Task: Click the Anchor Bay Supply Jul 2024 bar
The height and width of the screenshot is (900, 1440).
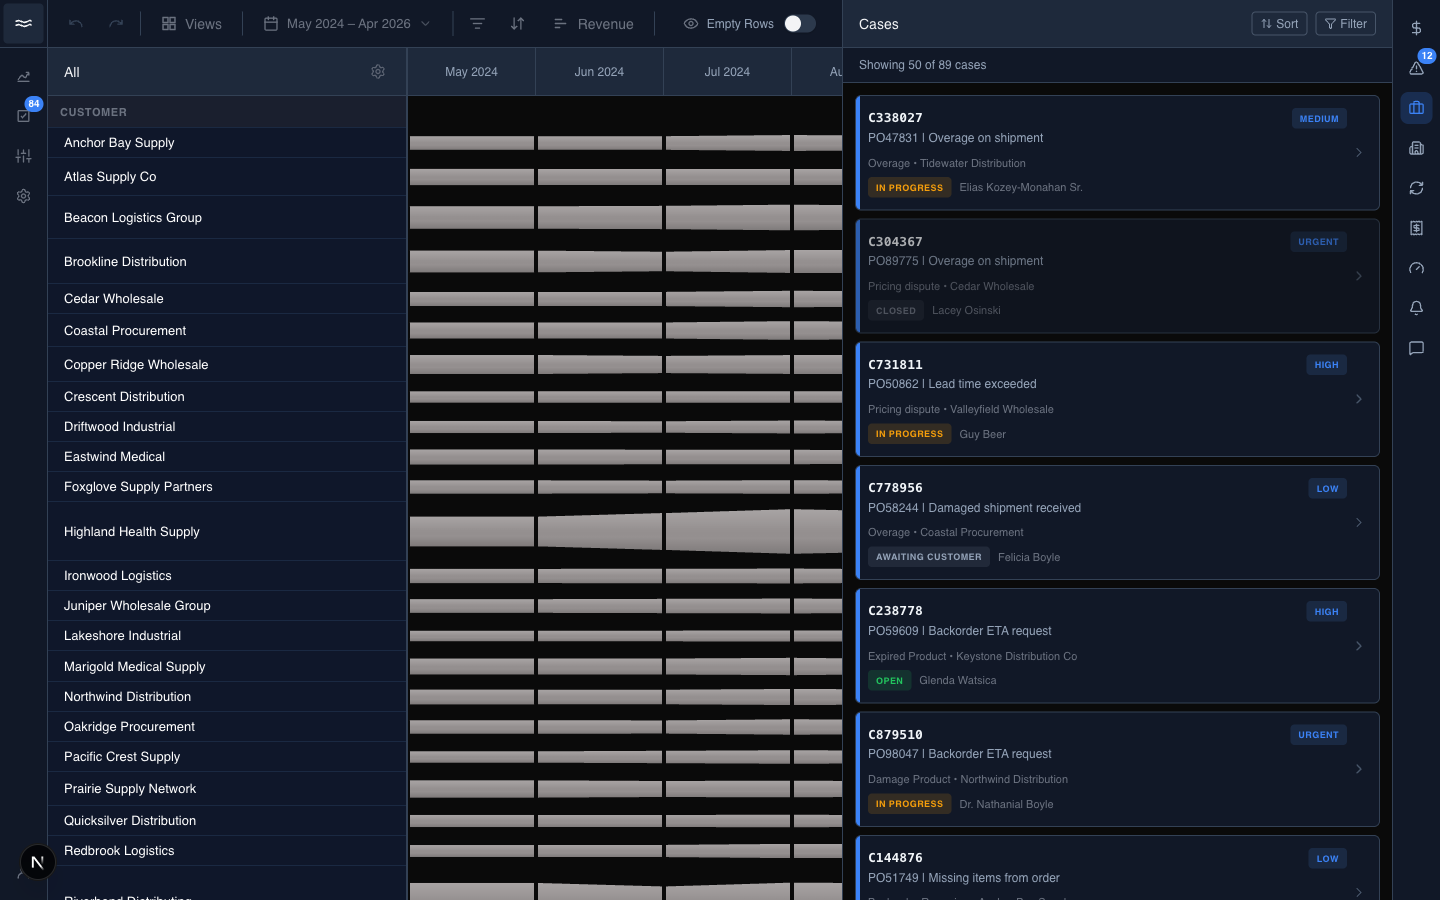Action: pyautogui.click(x=728, y=143)
